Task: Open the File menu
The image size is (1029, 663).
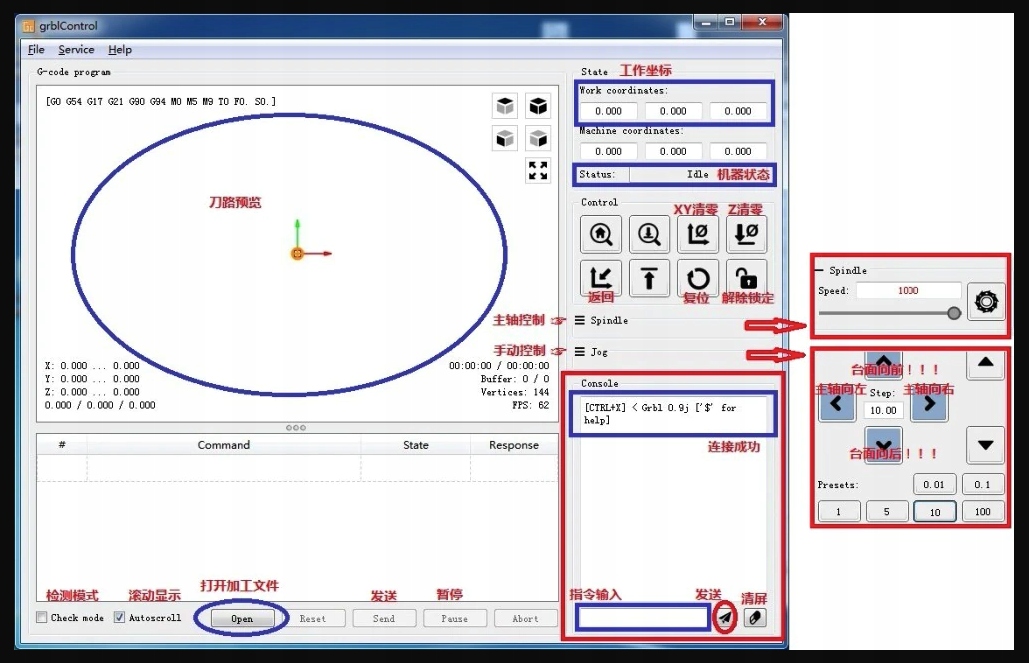Action: 36,49
